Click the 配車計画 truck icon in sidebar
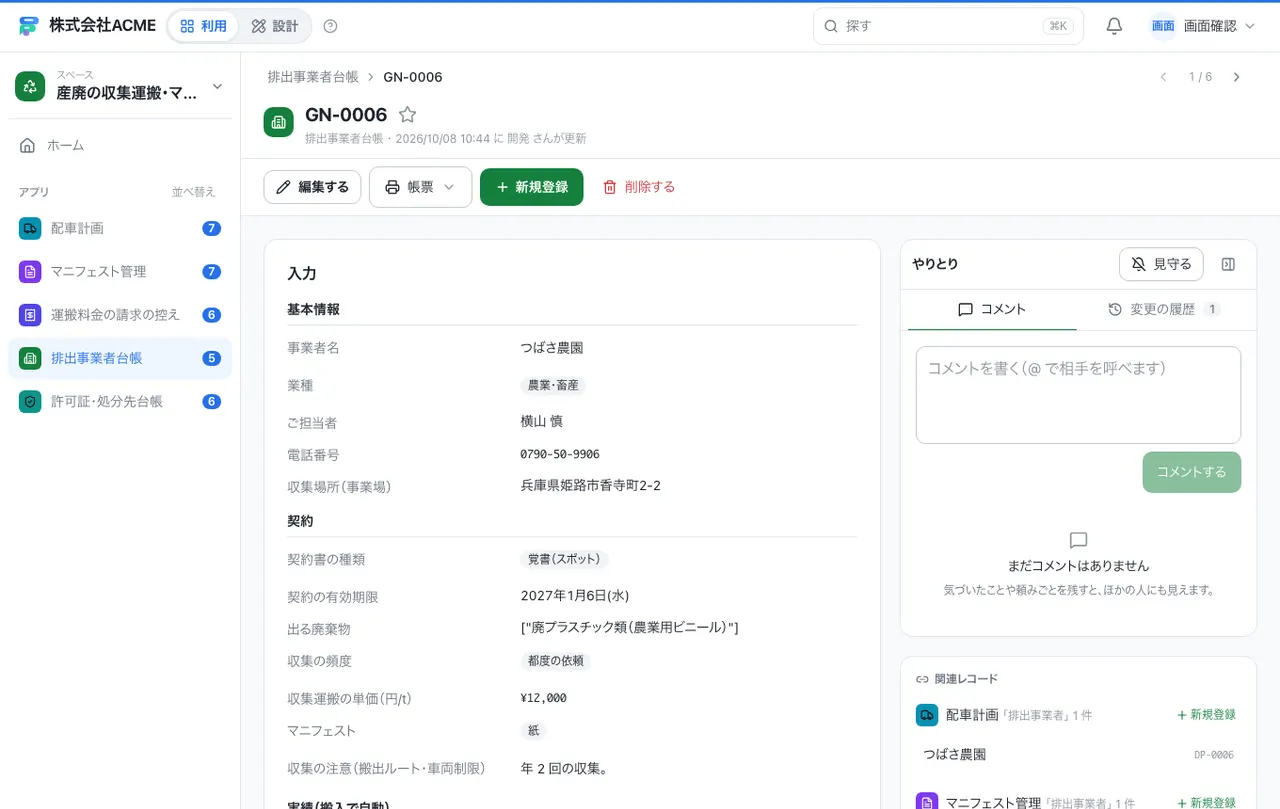Image resolution: width=1280 pixels, height=809 pixels. coord(30,228)
